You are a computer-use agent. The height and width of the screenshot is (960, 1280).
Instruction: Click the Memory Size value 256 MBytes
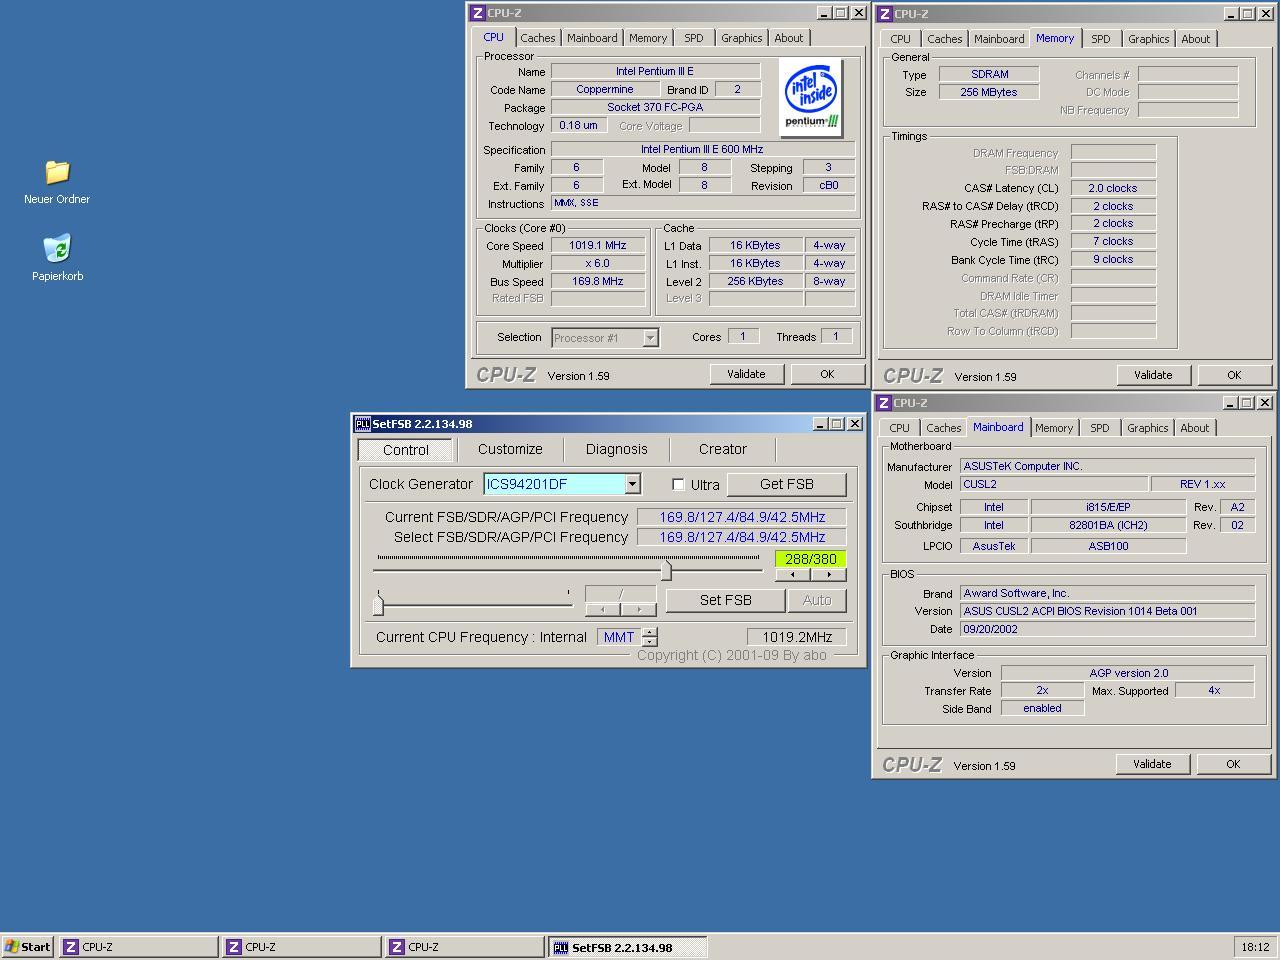(x=989, y=92)
